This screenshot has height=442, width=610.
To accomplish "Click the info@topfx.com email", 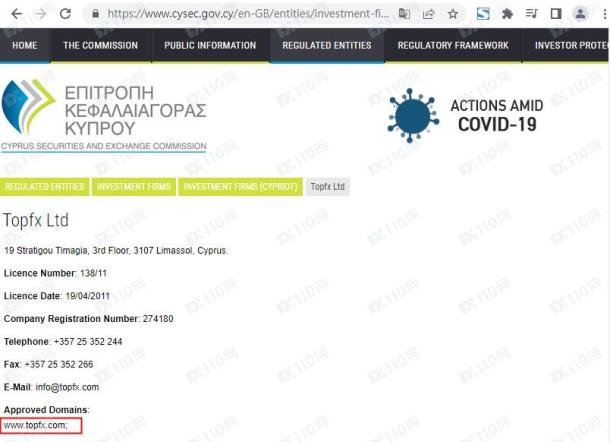I will 67,387.
